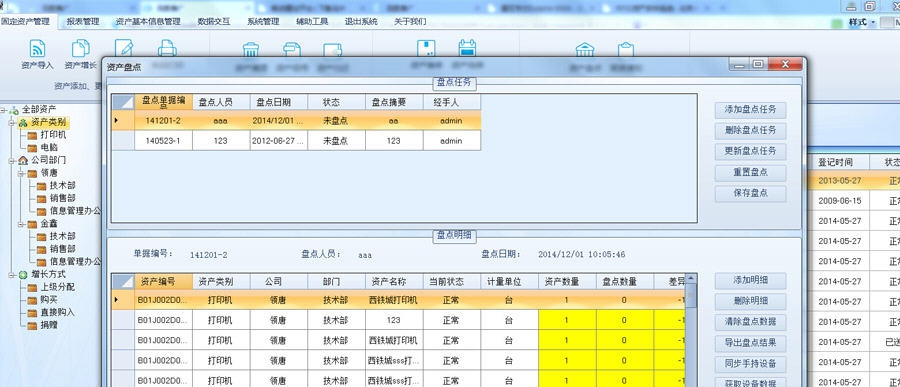Open the 资产基本信息管理 menu

click(x=148, y=22)
